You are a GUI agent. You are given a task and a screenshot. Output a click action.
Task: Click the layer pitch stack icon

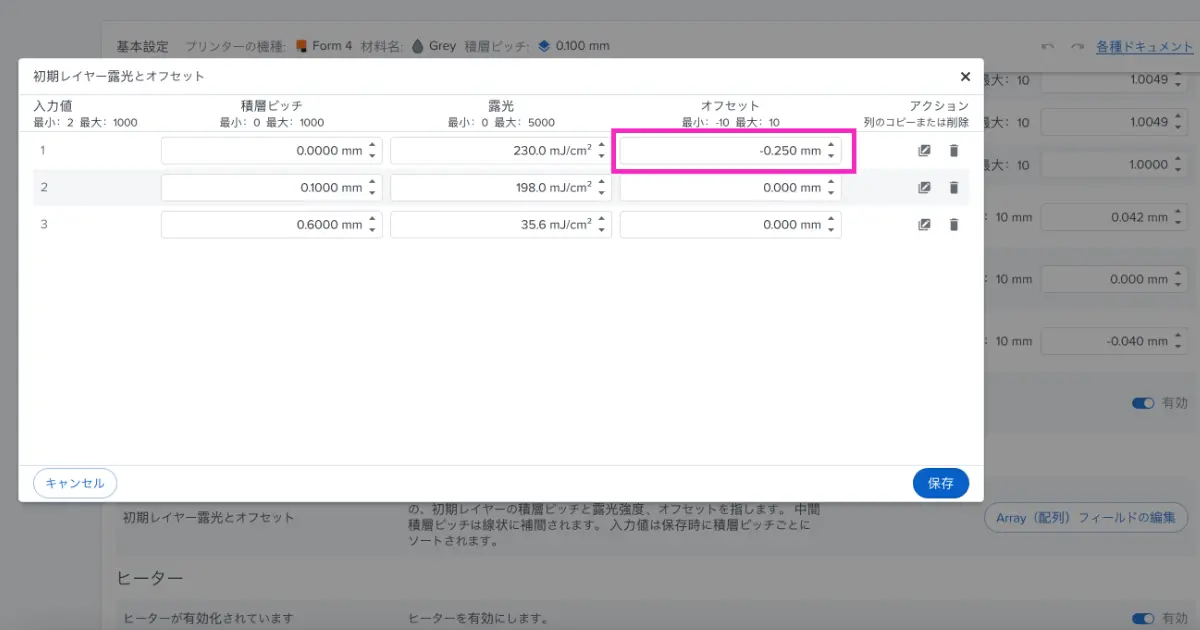pyautogui.click(x=544, y=46)
